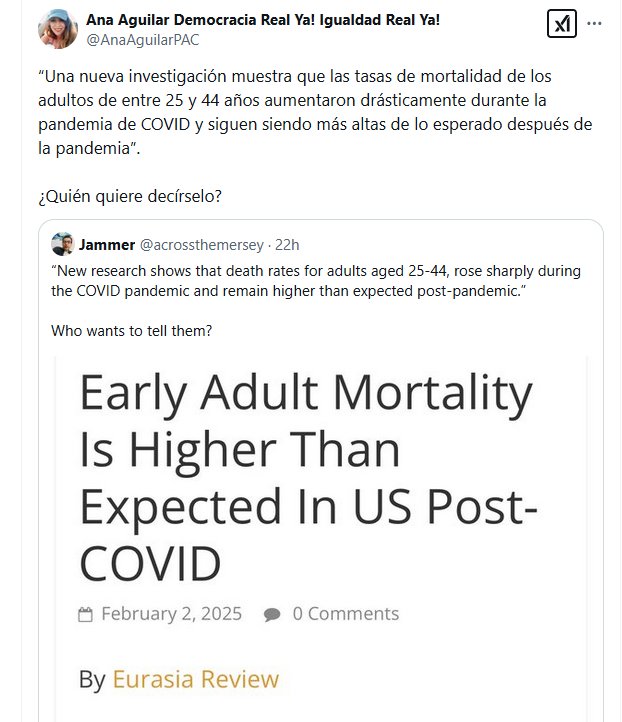Click the Jammer display name

(107, 244)
